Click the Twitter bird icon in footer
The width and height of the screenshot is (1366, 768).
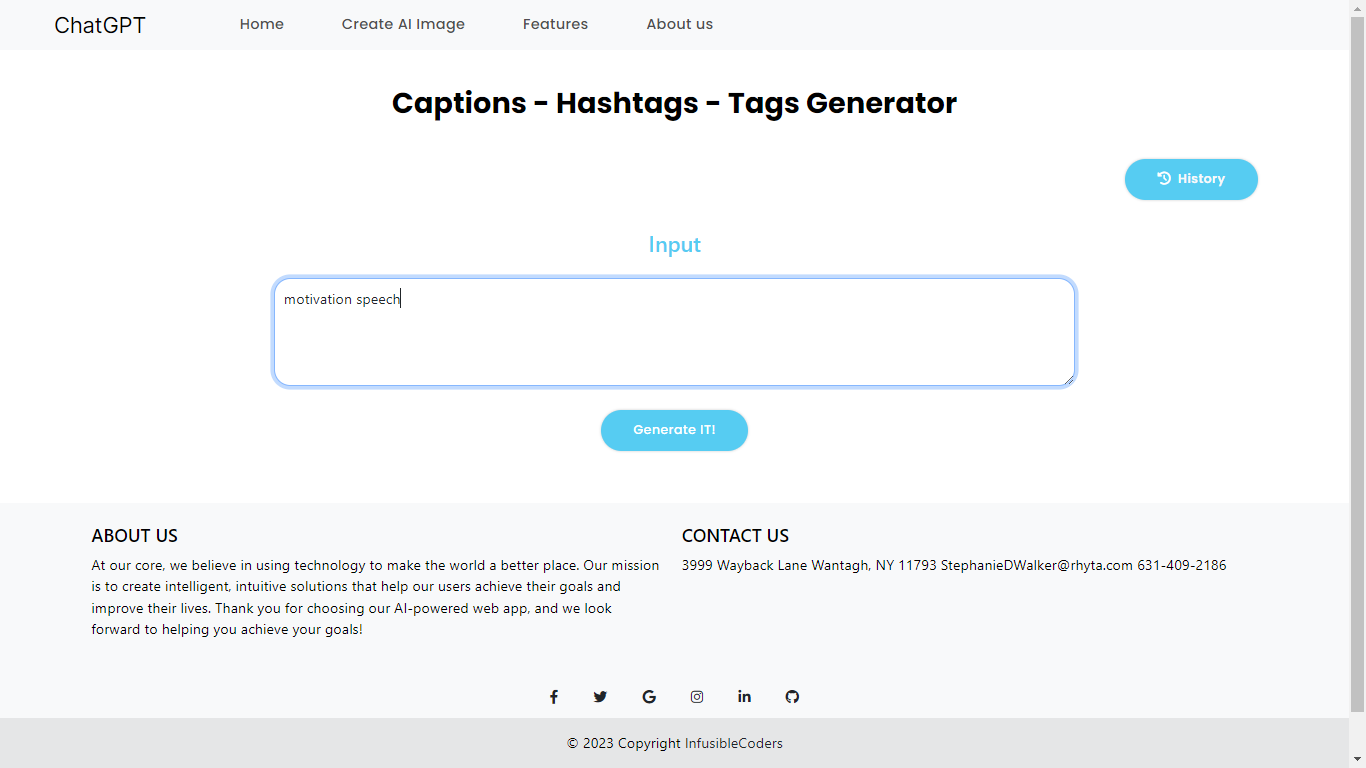(x=601, y=697)
